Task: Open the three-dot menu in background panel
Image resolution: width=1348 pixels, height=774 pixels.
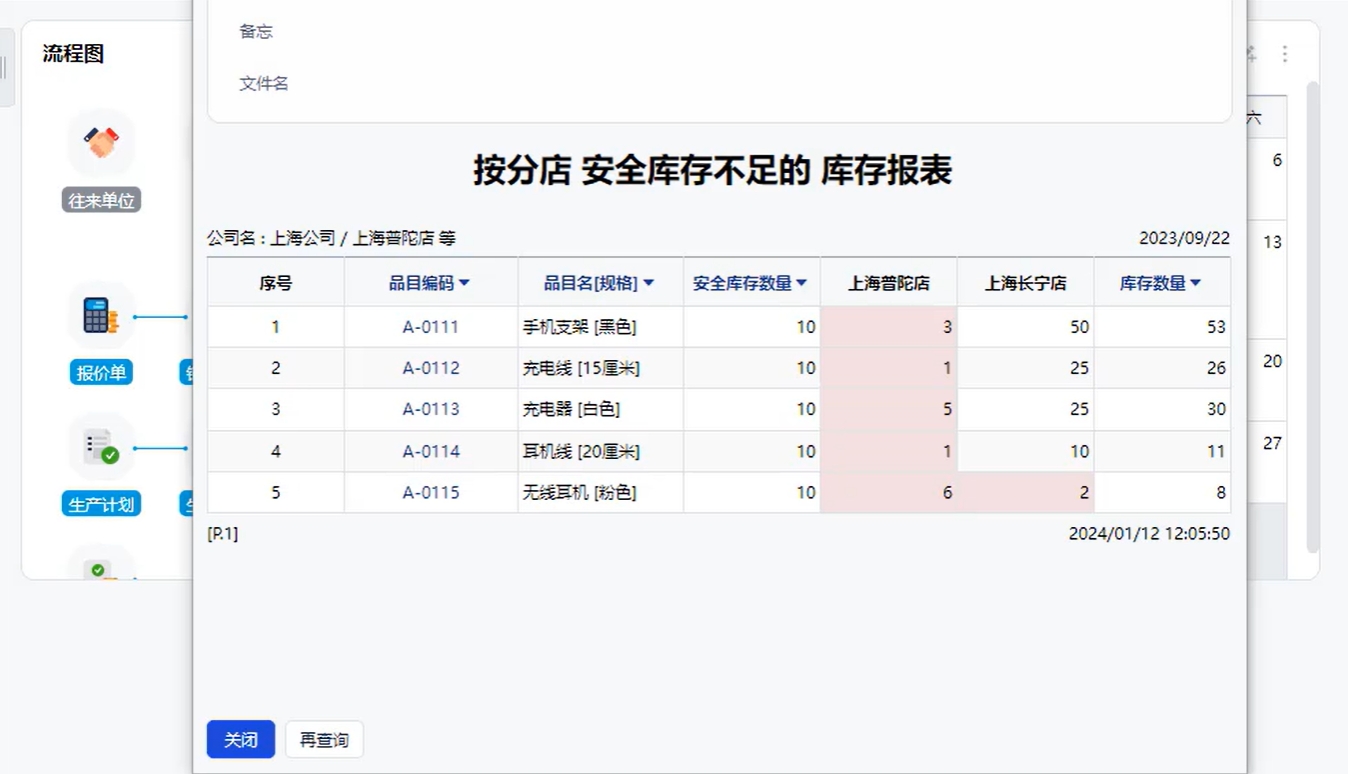Action: coord(1285,54)
